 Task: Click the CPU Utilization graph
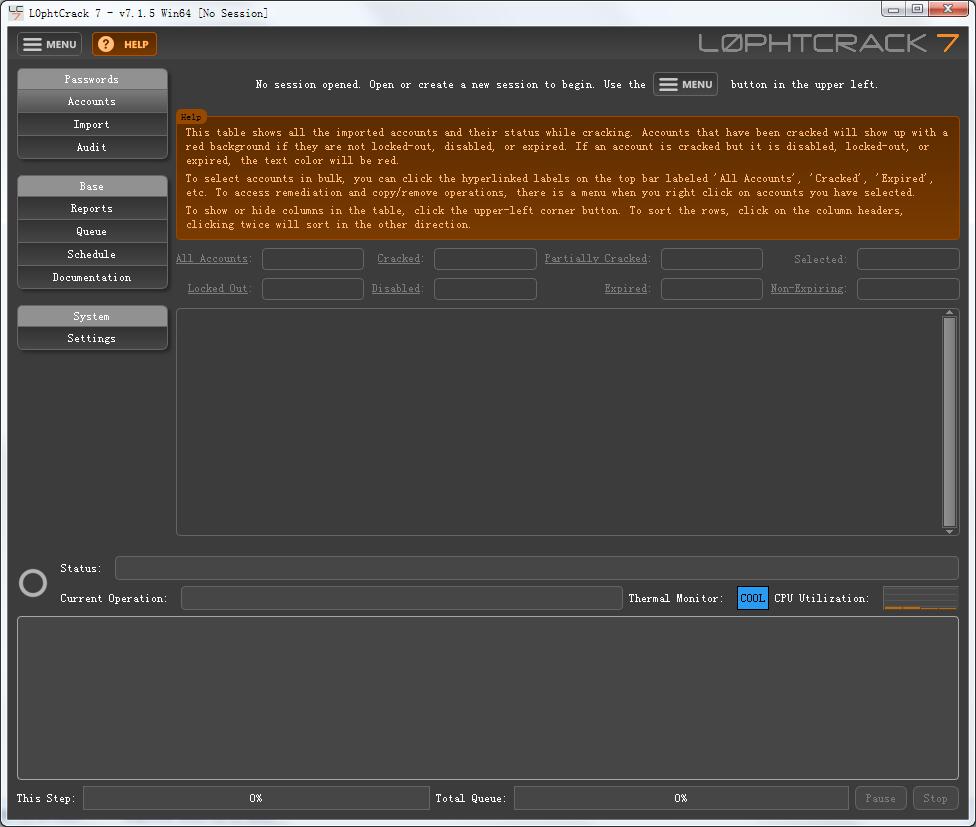tap(920, 598)
